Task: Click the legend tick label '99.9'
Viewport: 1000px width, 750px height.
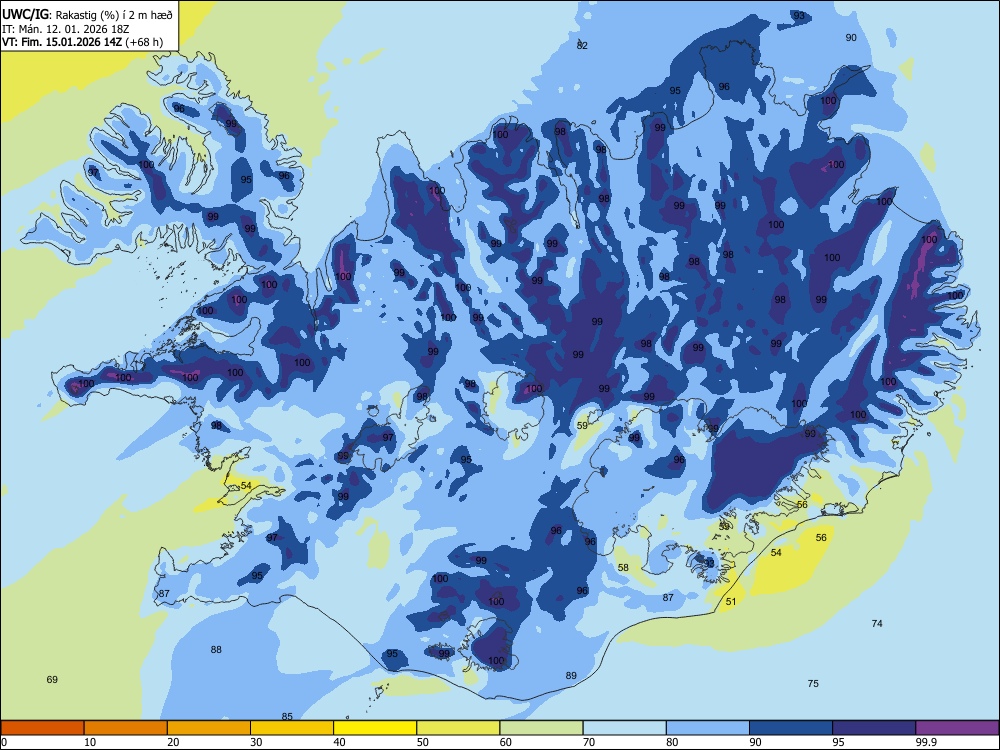Action: [x=925, y=742]
